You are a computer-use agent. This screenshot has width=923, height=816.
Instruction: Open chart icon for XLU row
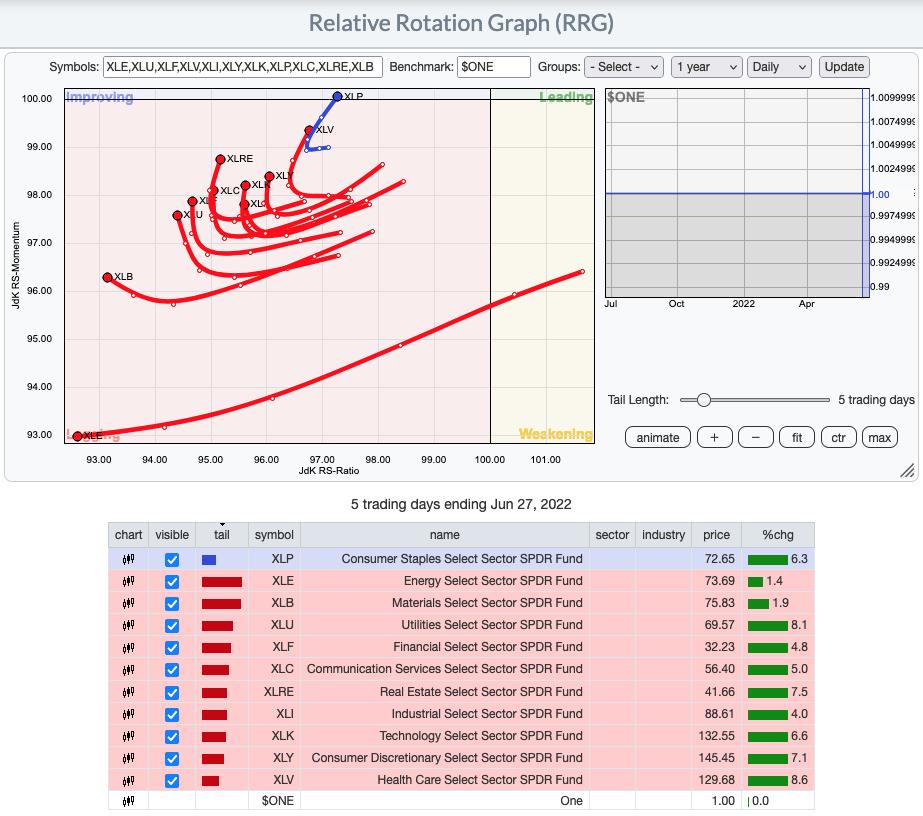pos(128,625)
